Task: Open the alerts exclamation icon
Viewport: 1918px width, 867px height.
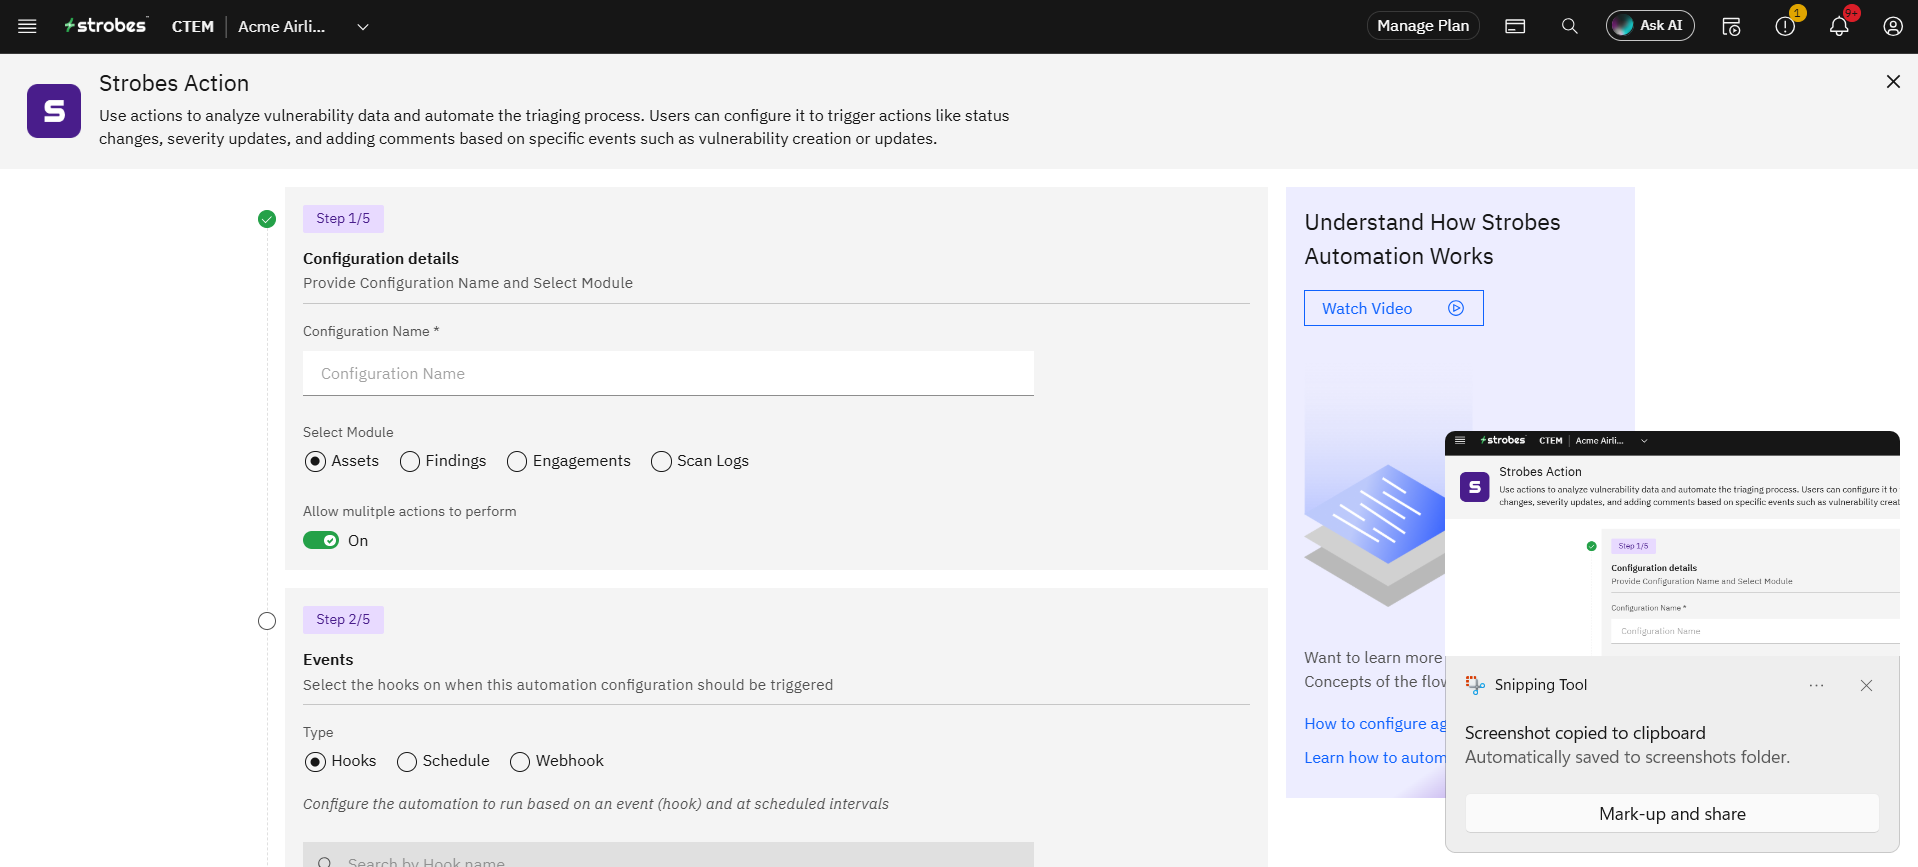Action: click(1785, 27)
